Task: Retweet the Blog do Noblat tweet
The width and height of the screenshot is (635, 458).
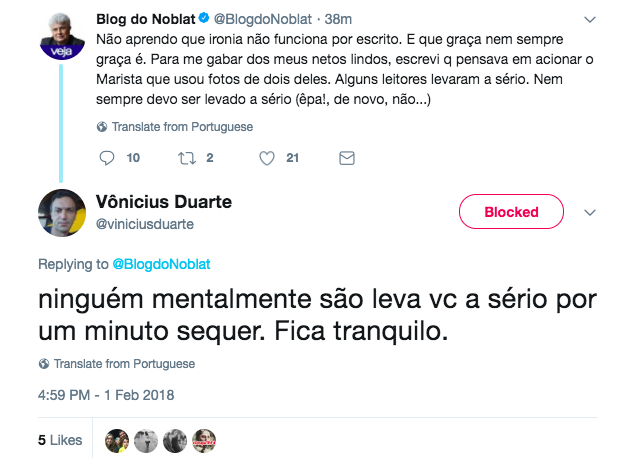Action: pyautogui.click(x=186, y=158)
